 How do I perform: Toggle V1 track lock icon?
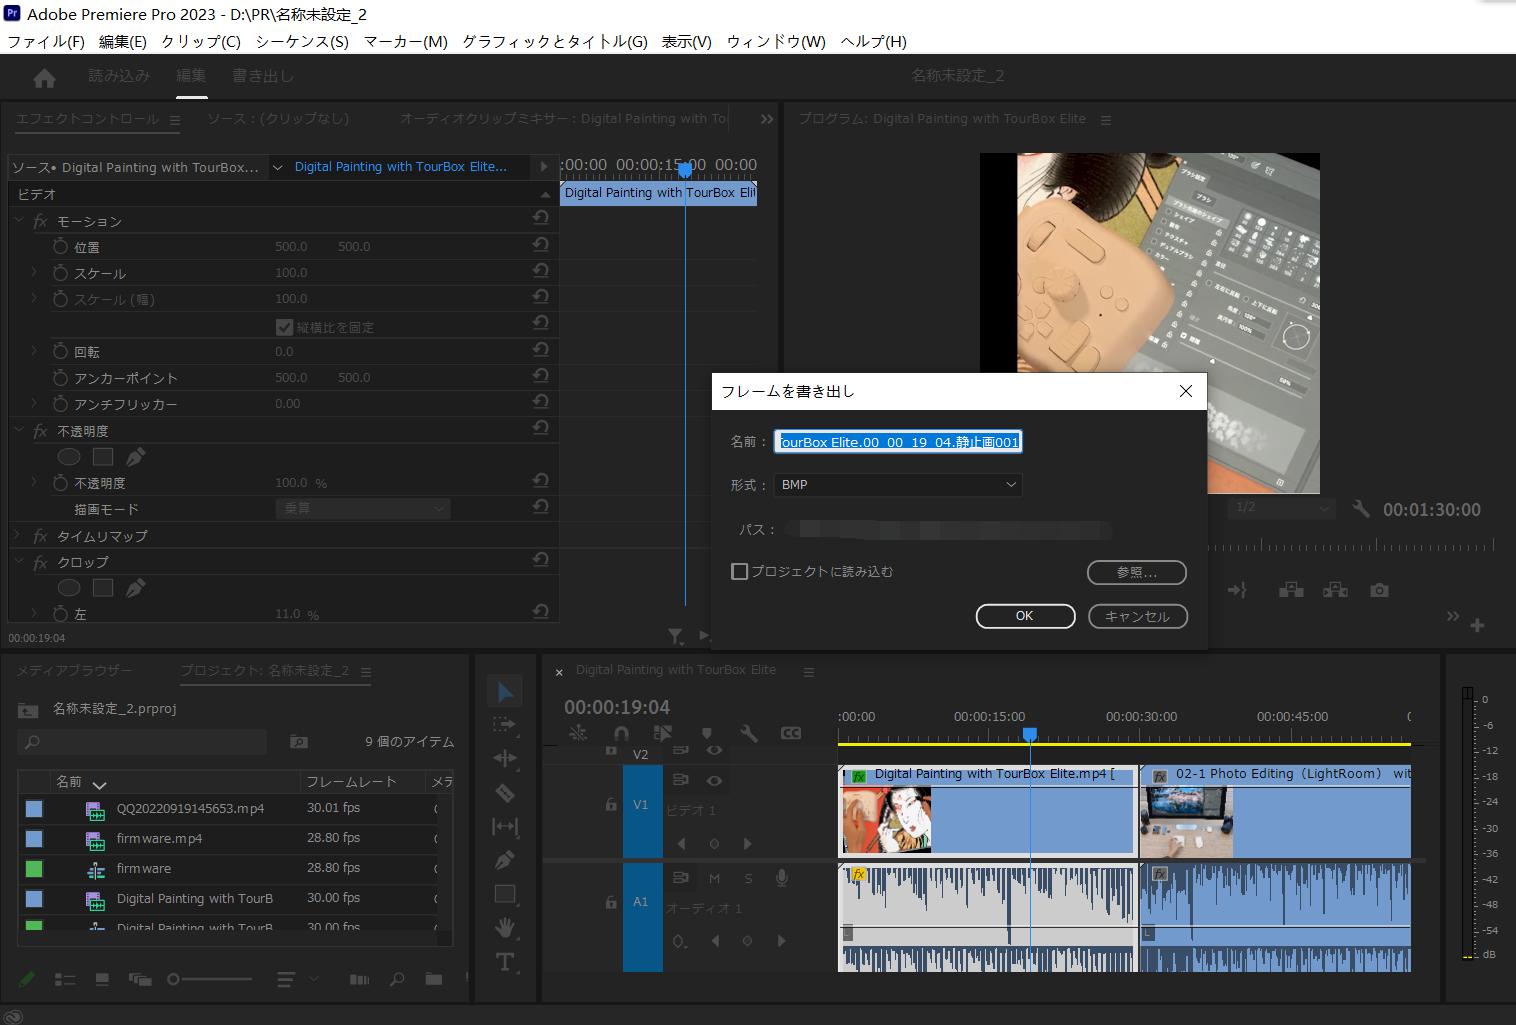click(x=611, y=804)
